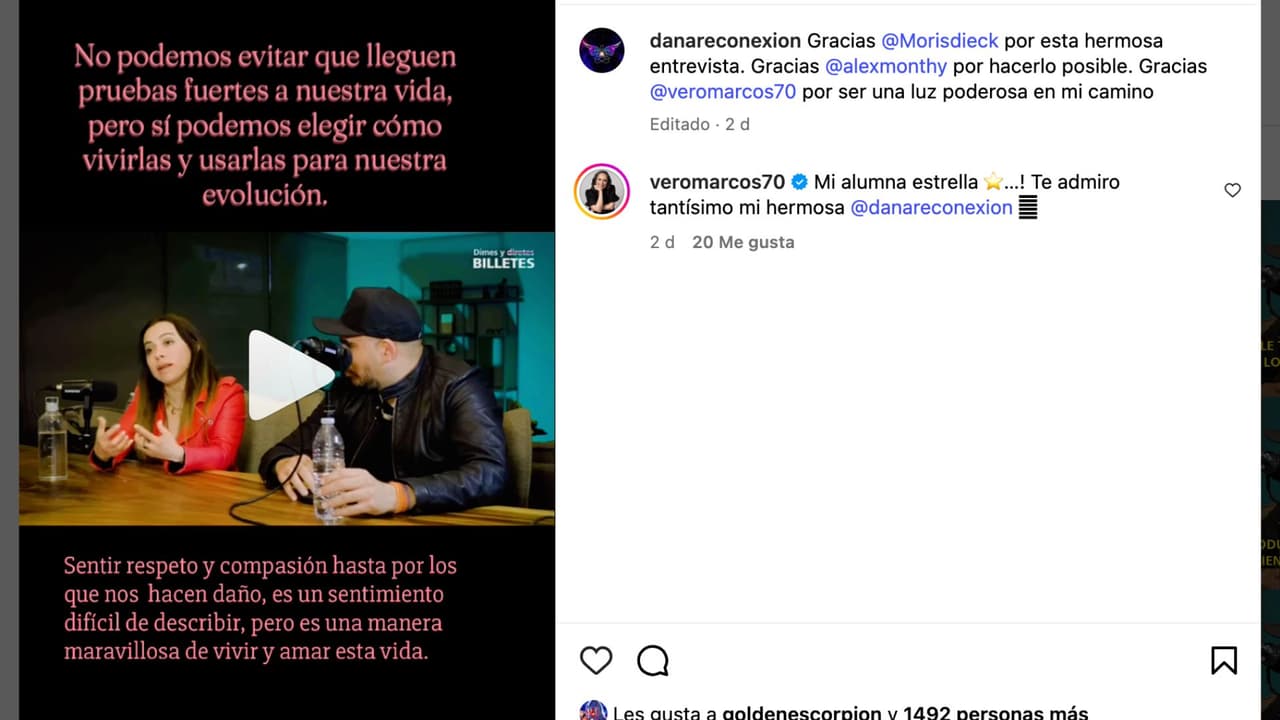The height and width of the screenshot is (720, 1280).
Task: Click the danareconexion username in the caption
Action: click(x=725, y=41)
